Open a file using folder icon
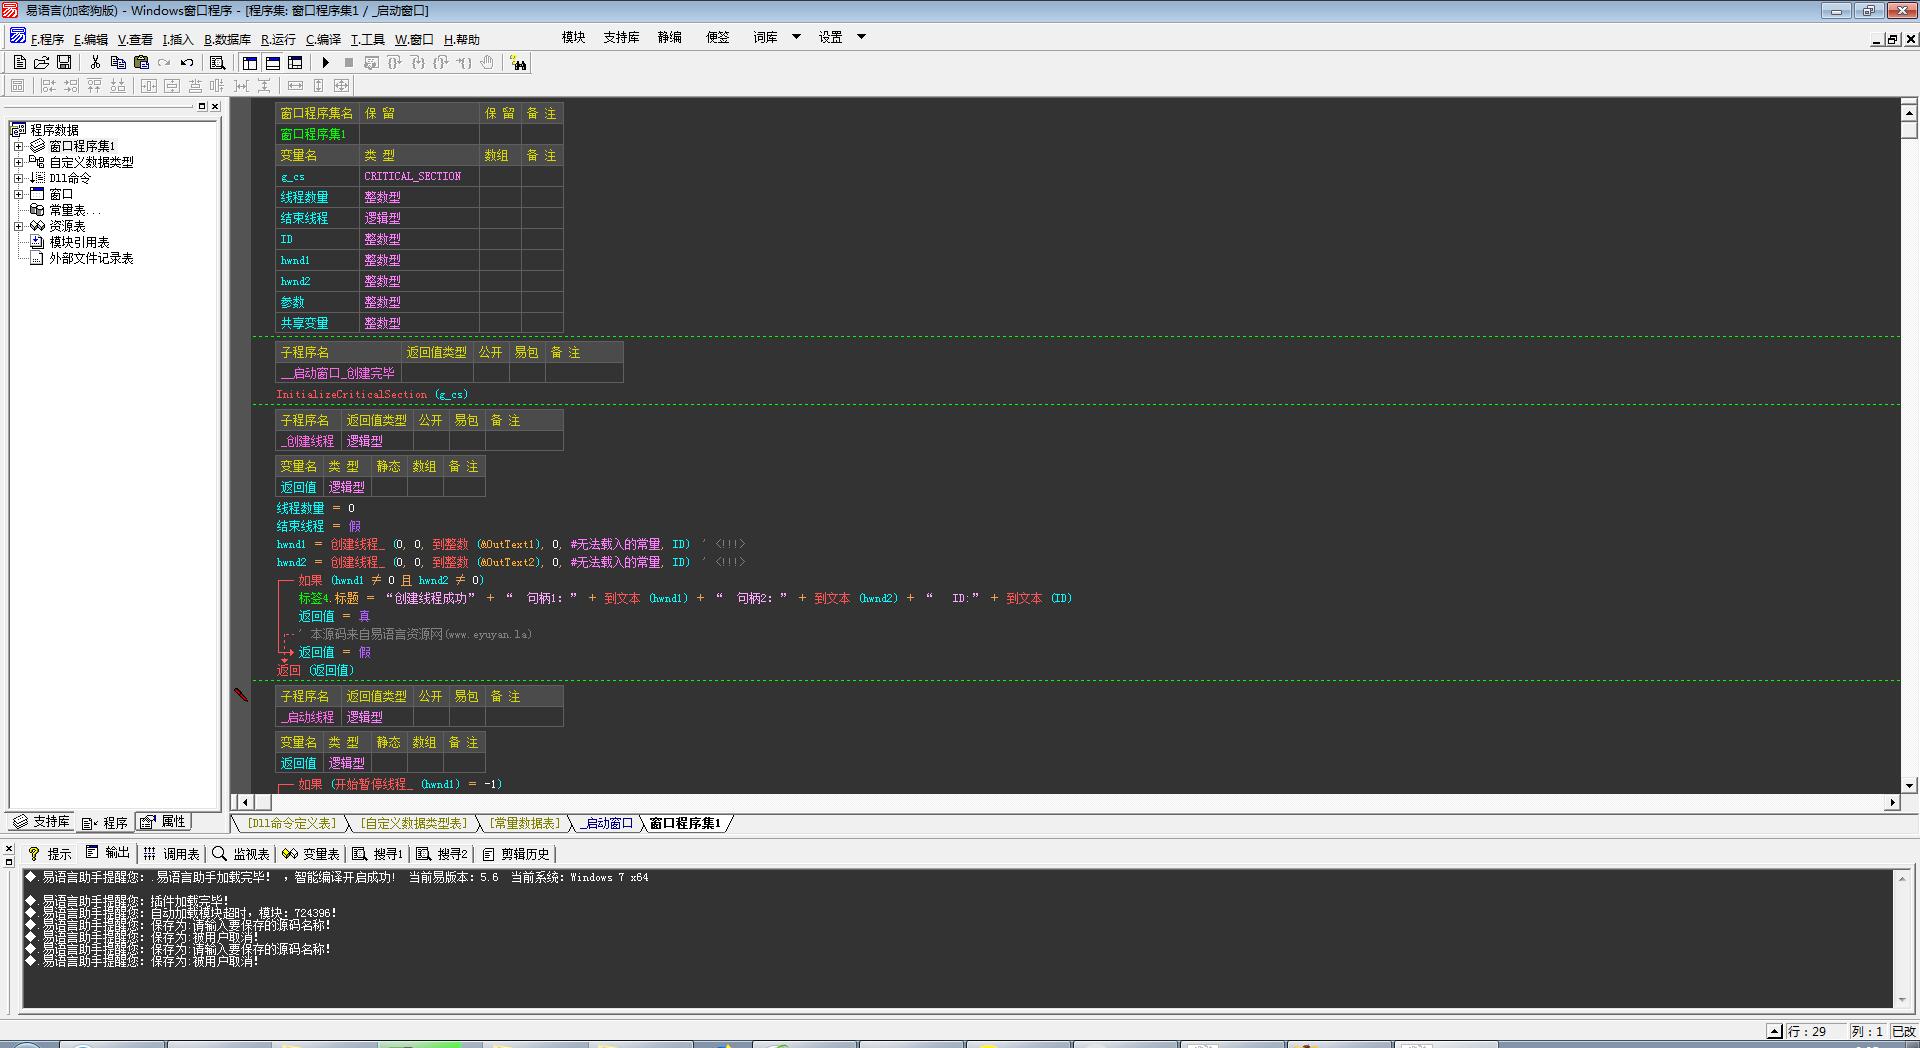This screenshot has height=1048, width=1920. 41,62
